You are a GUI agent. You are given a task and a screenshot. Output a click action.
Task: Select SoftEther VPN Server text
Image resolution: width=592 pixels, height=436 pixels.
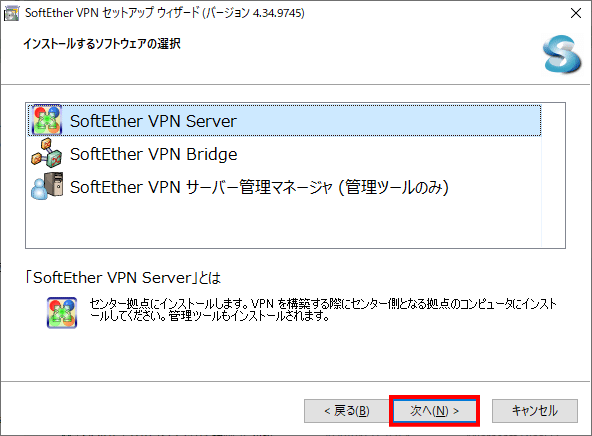153,121
